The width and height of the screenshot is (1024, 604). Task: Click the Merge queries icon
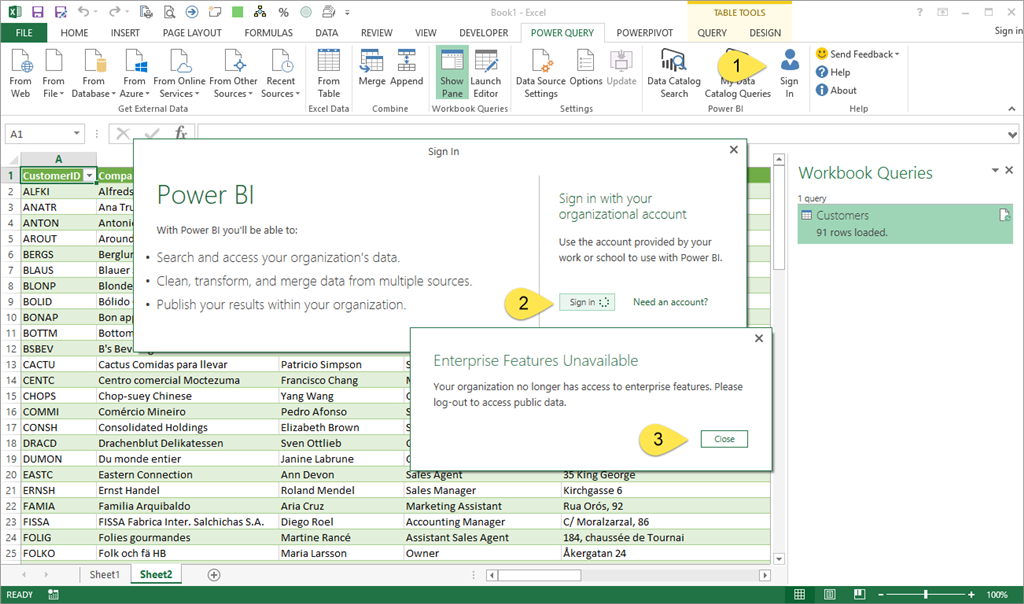click(x=371, y=62)
